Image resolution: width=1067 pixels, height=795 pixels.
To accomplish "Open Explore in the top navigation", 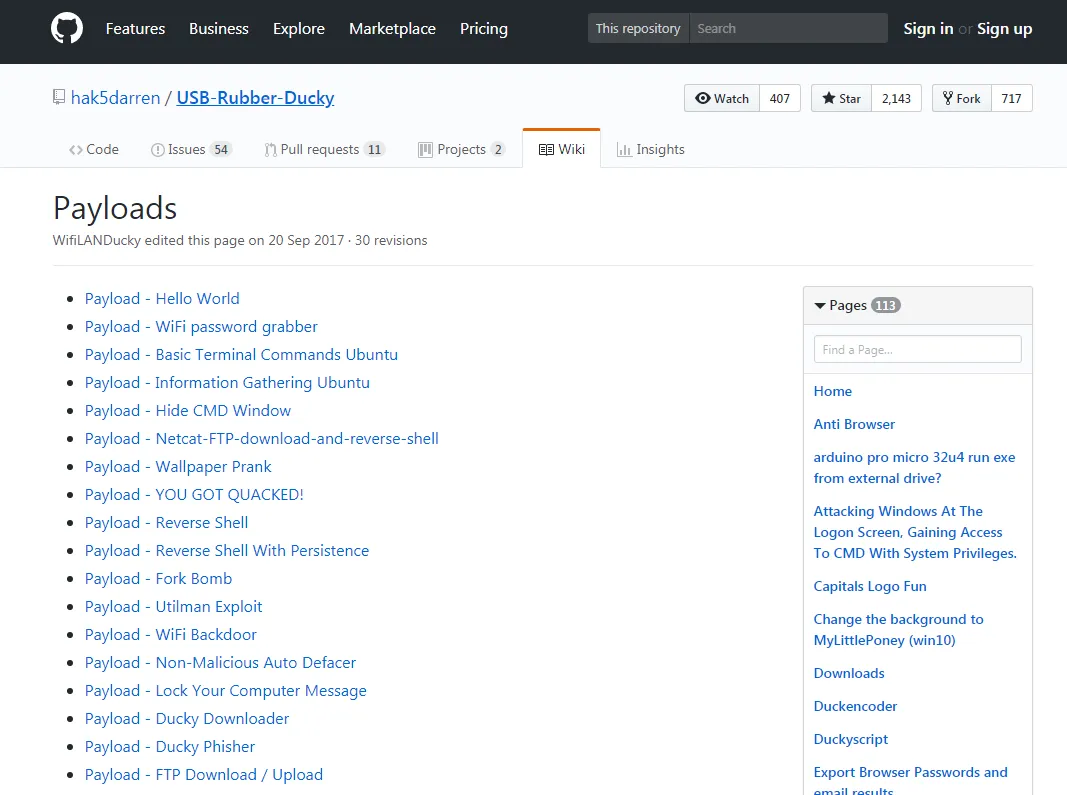I will pyautogui.click(x=299, y=29).
